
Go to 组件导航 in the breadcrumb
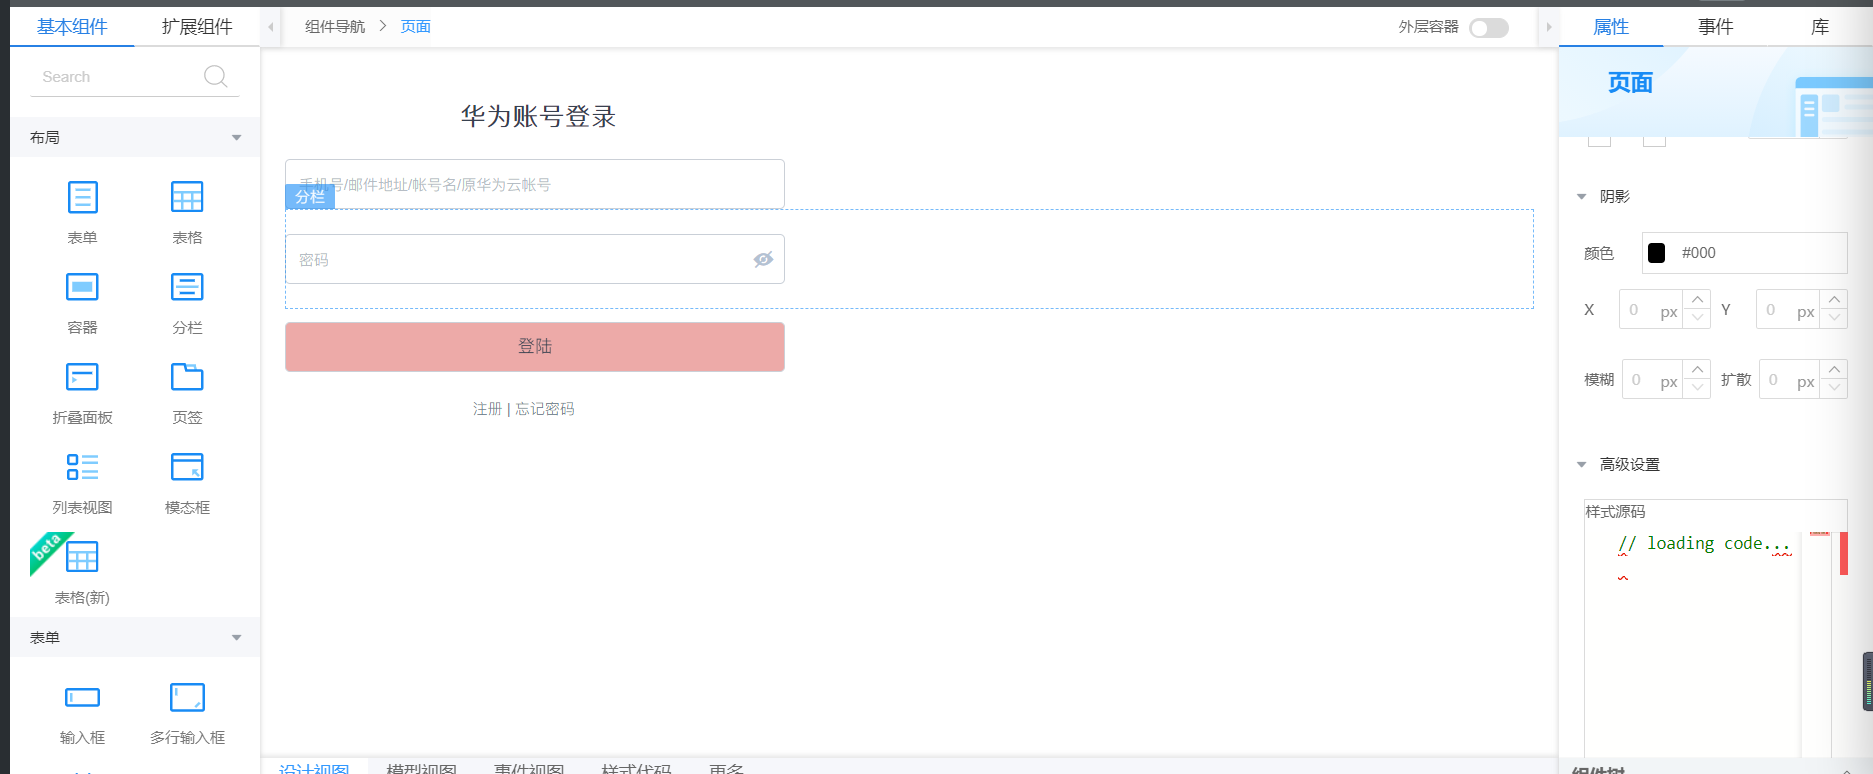(335, 27)
